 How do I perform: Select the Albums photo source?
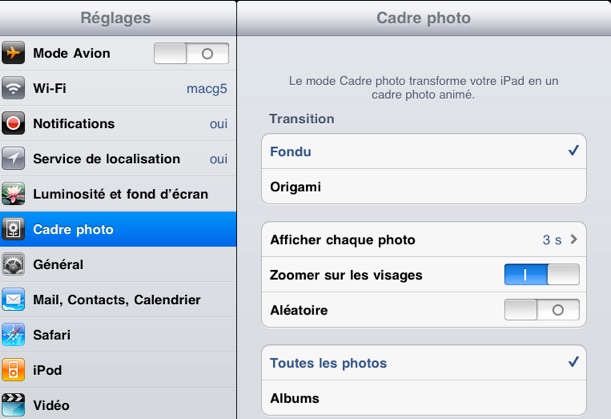[424, 398]
